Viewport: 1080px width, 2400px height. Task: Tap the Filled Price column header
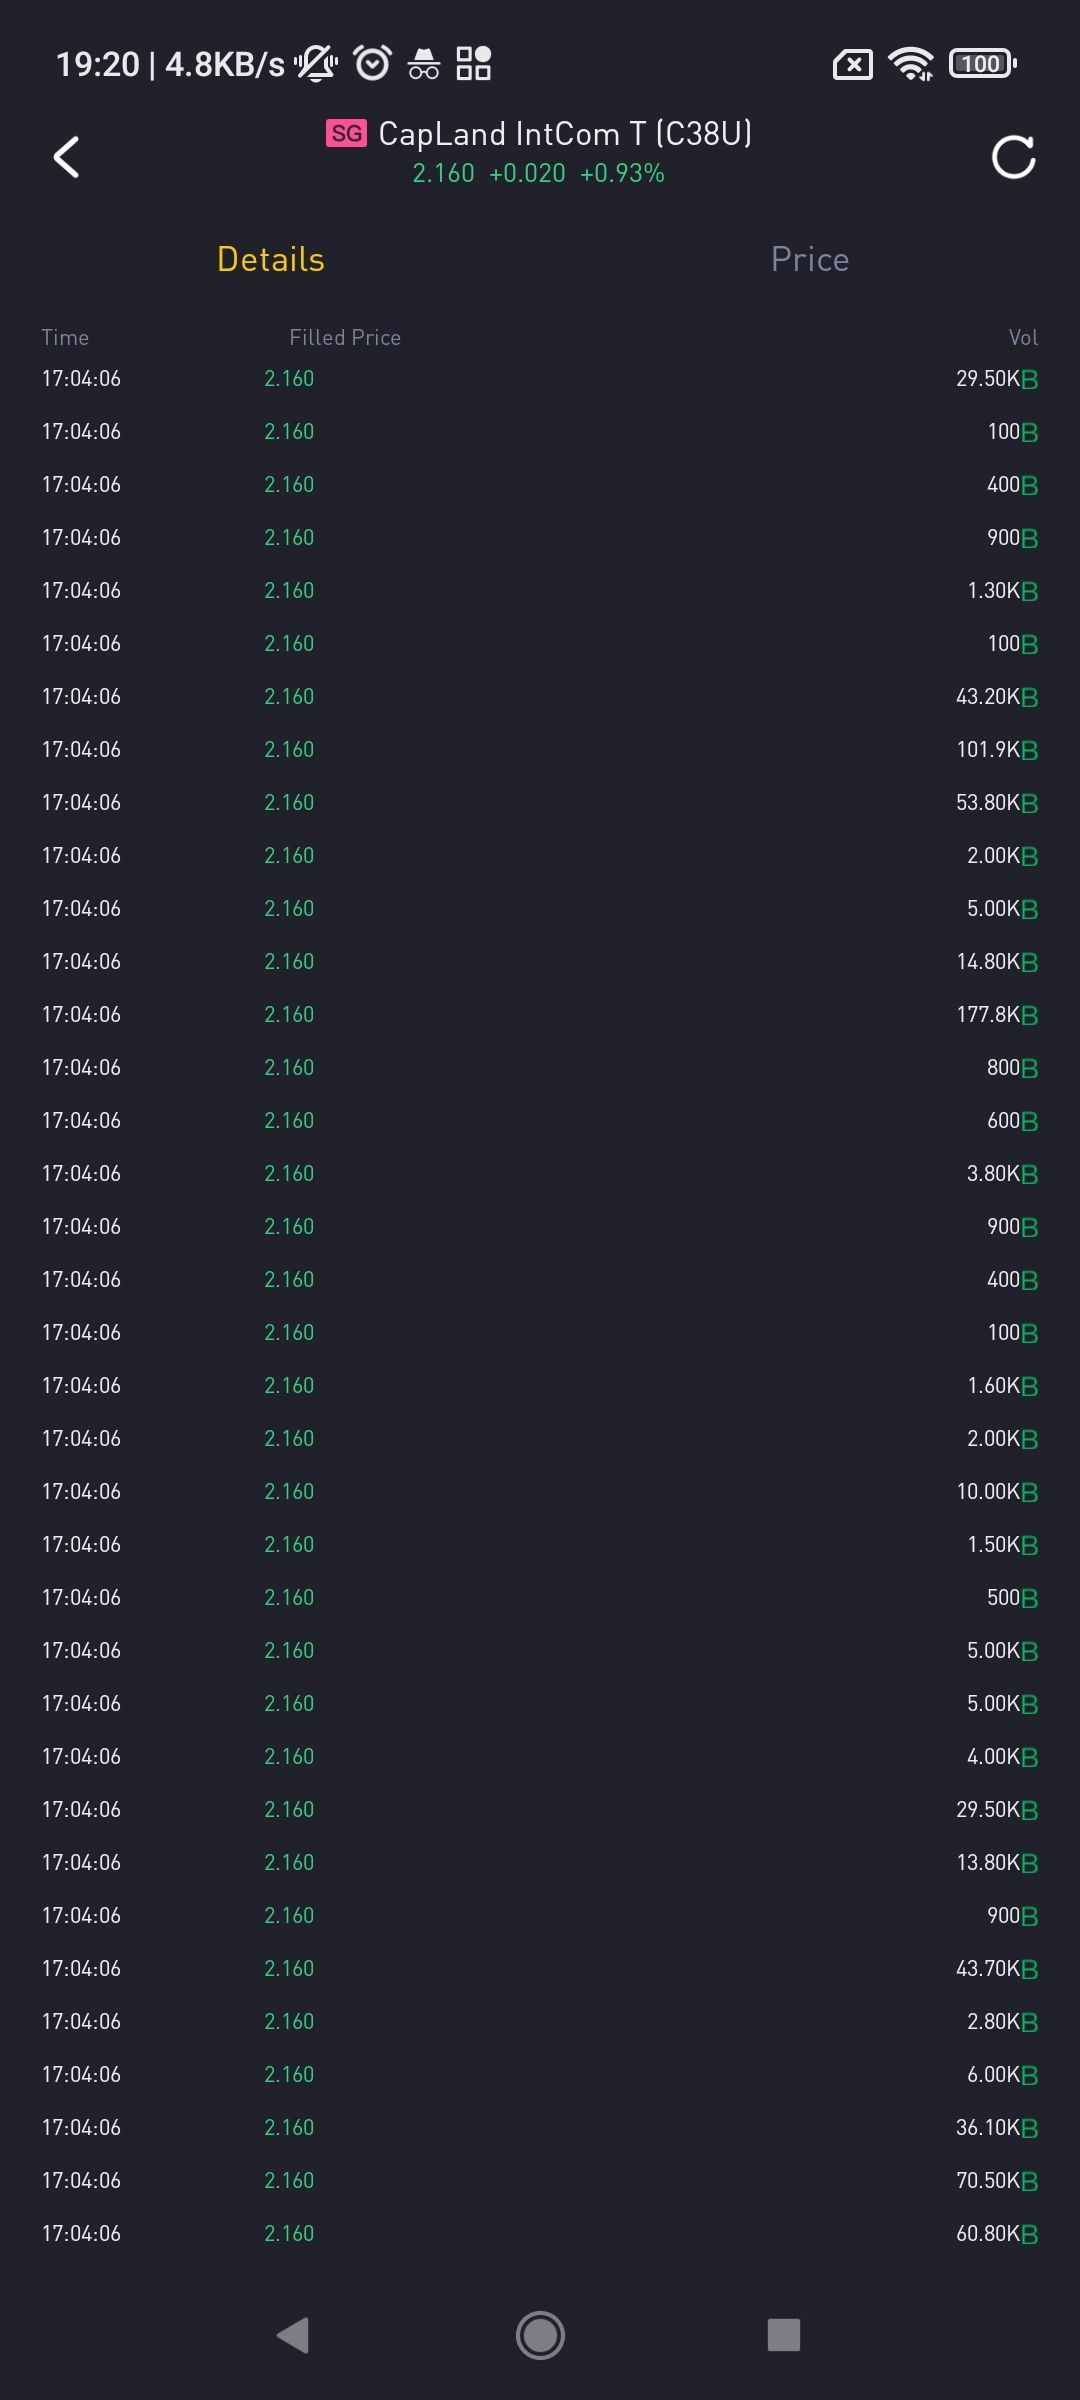pyautogui.click(x=345, y=338)
